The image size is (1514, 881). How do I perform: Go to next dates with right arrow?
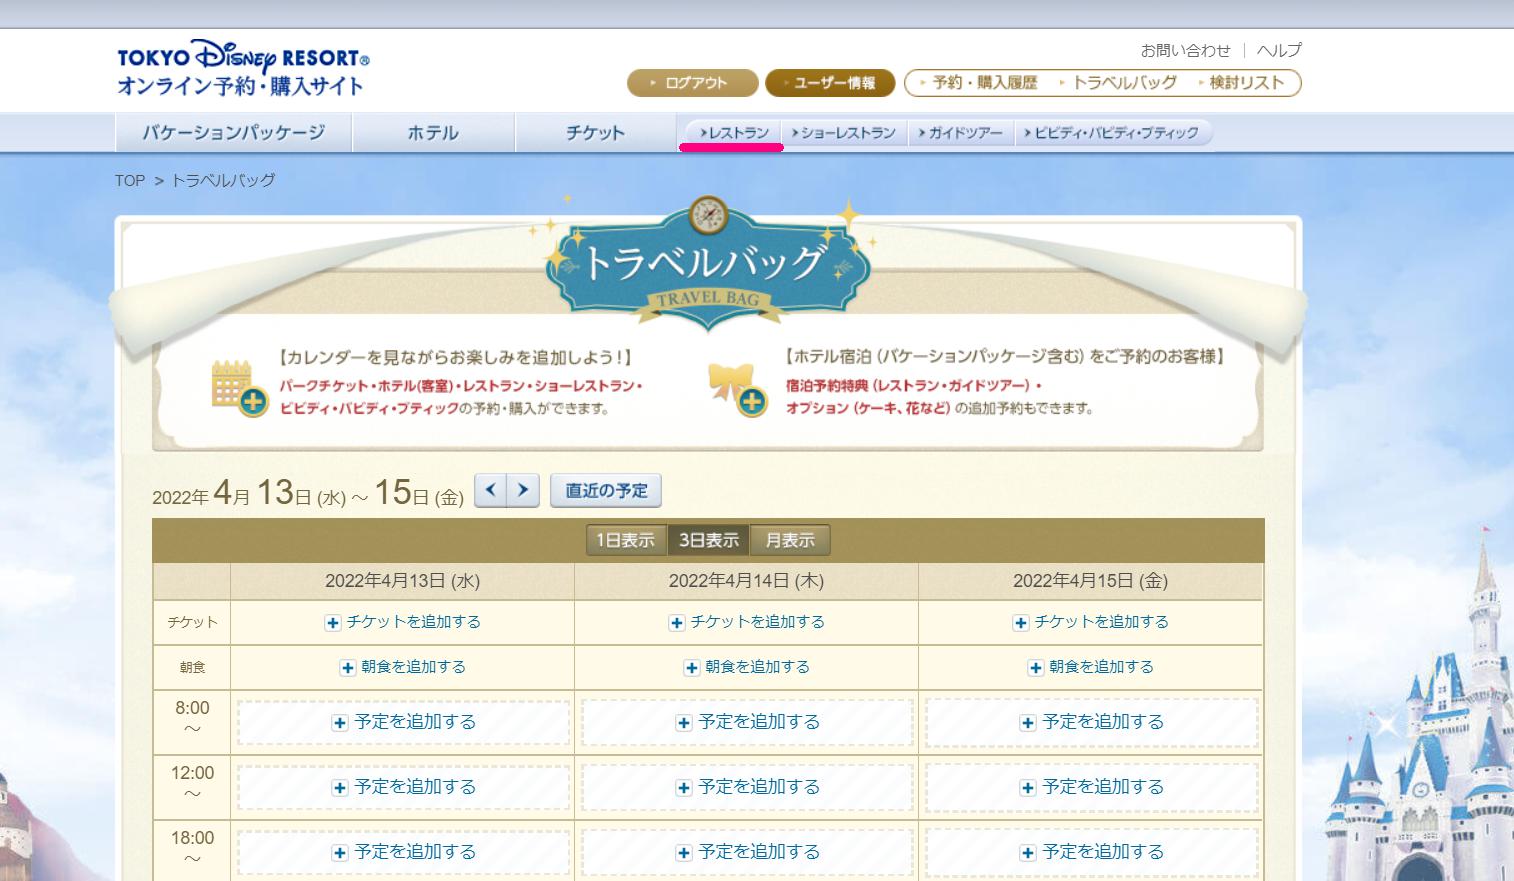point(523,491)
